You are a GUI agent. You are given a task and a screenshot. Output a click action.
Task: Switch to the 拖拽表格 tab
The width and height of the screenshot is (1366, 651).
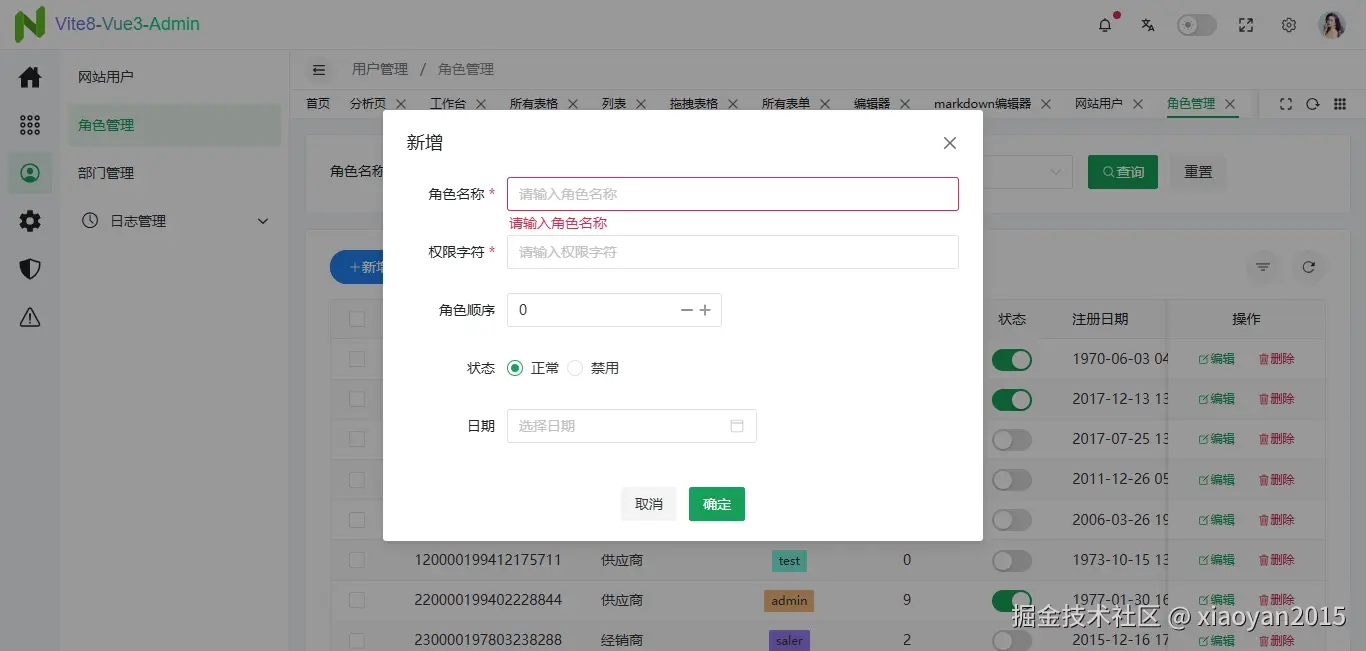click(x=694, y=104)
